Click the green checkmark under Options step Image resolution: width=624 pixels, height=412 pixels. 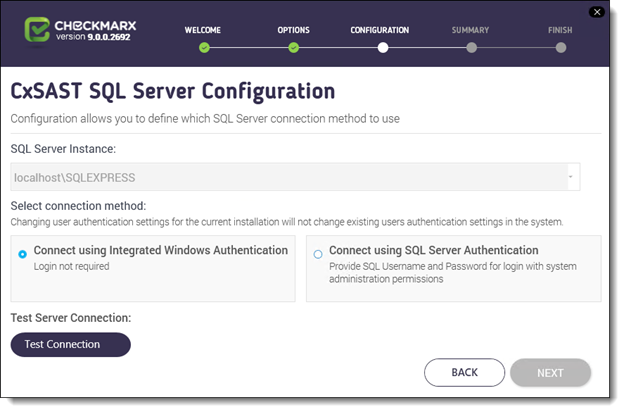pos(294,48)
